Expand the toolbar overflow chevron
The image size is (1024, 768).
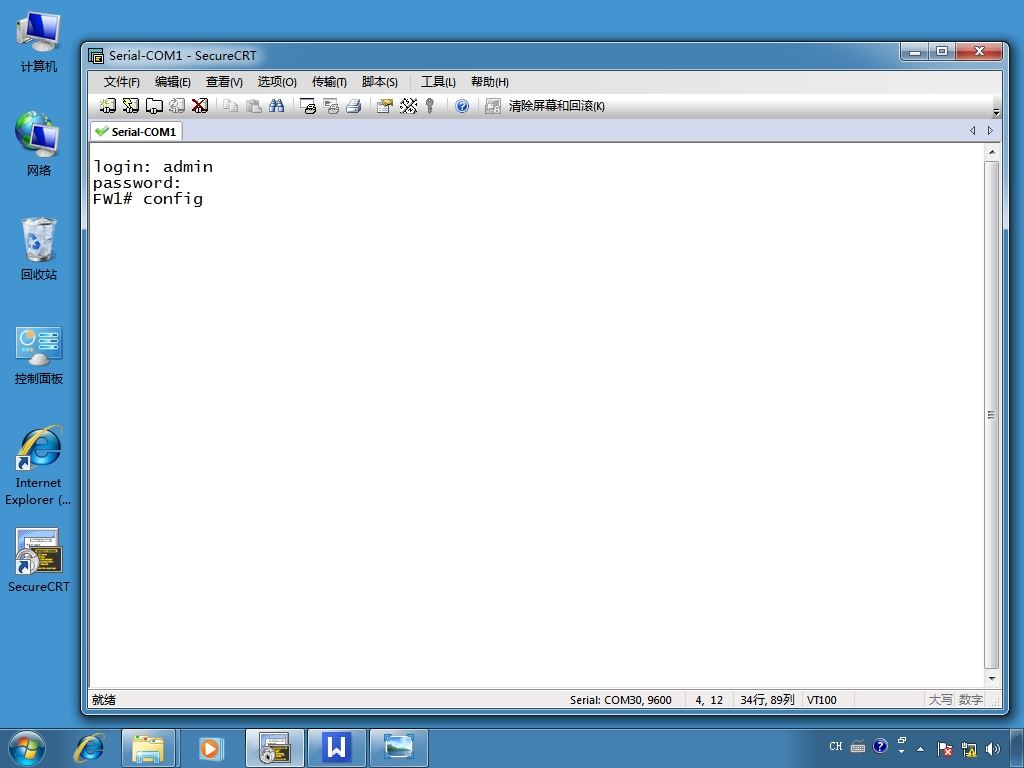pos(996,112)
